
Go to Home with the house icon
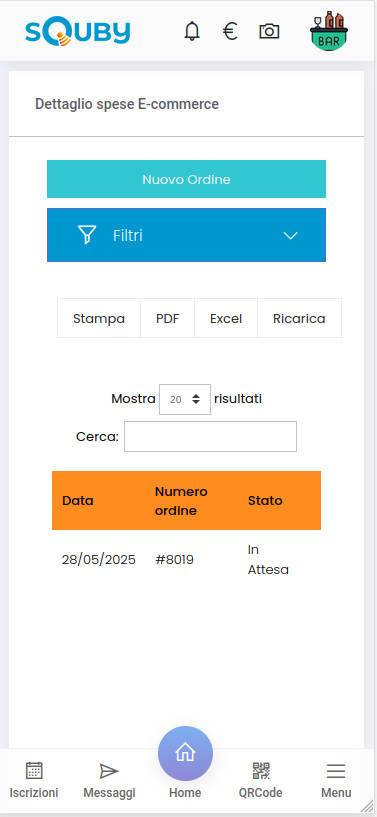pyautogui.click(x=185, y=753)
